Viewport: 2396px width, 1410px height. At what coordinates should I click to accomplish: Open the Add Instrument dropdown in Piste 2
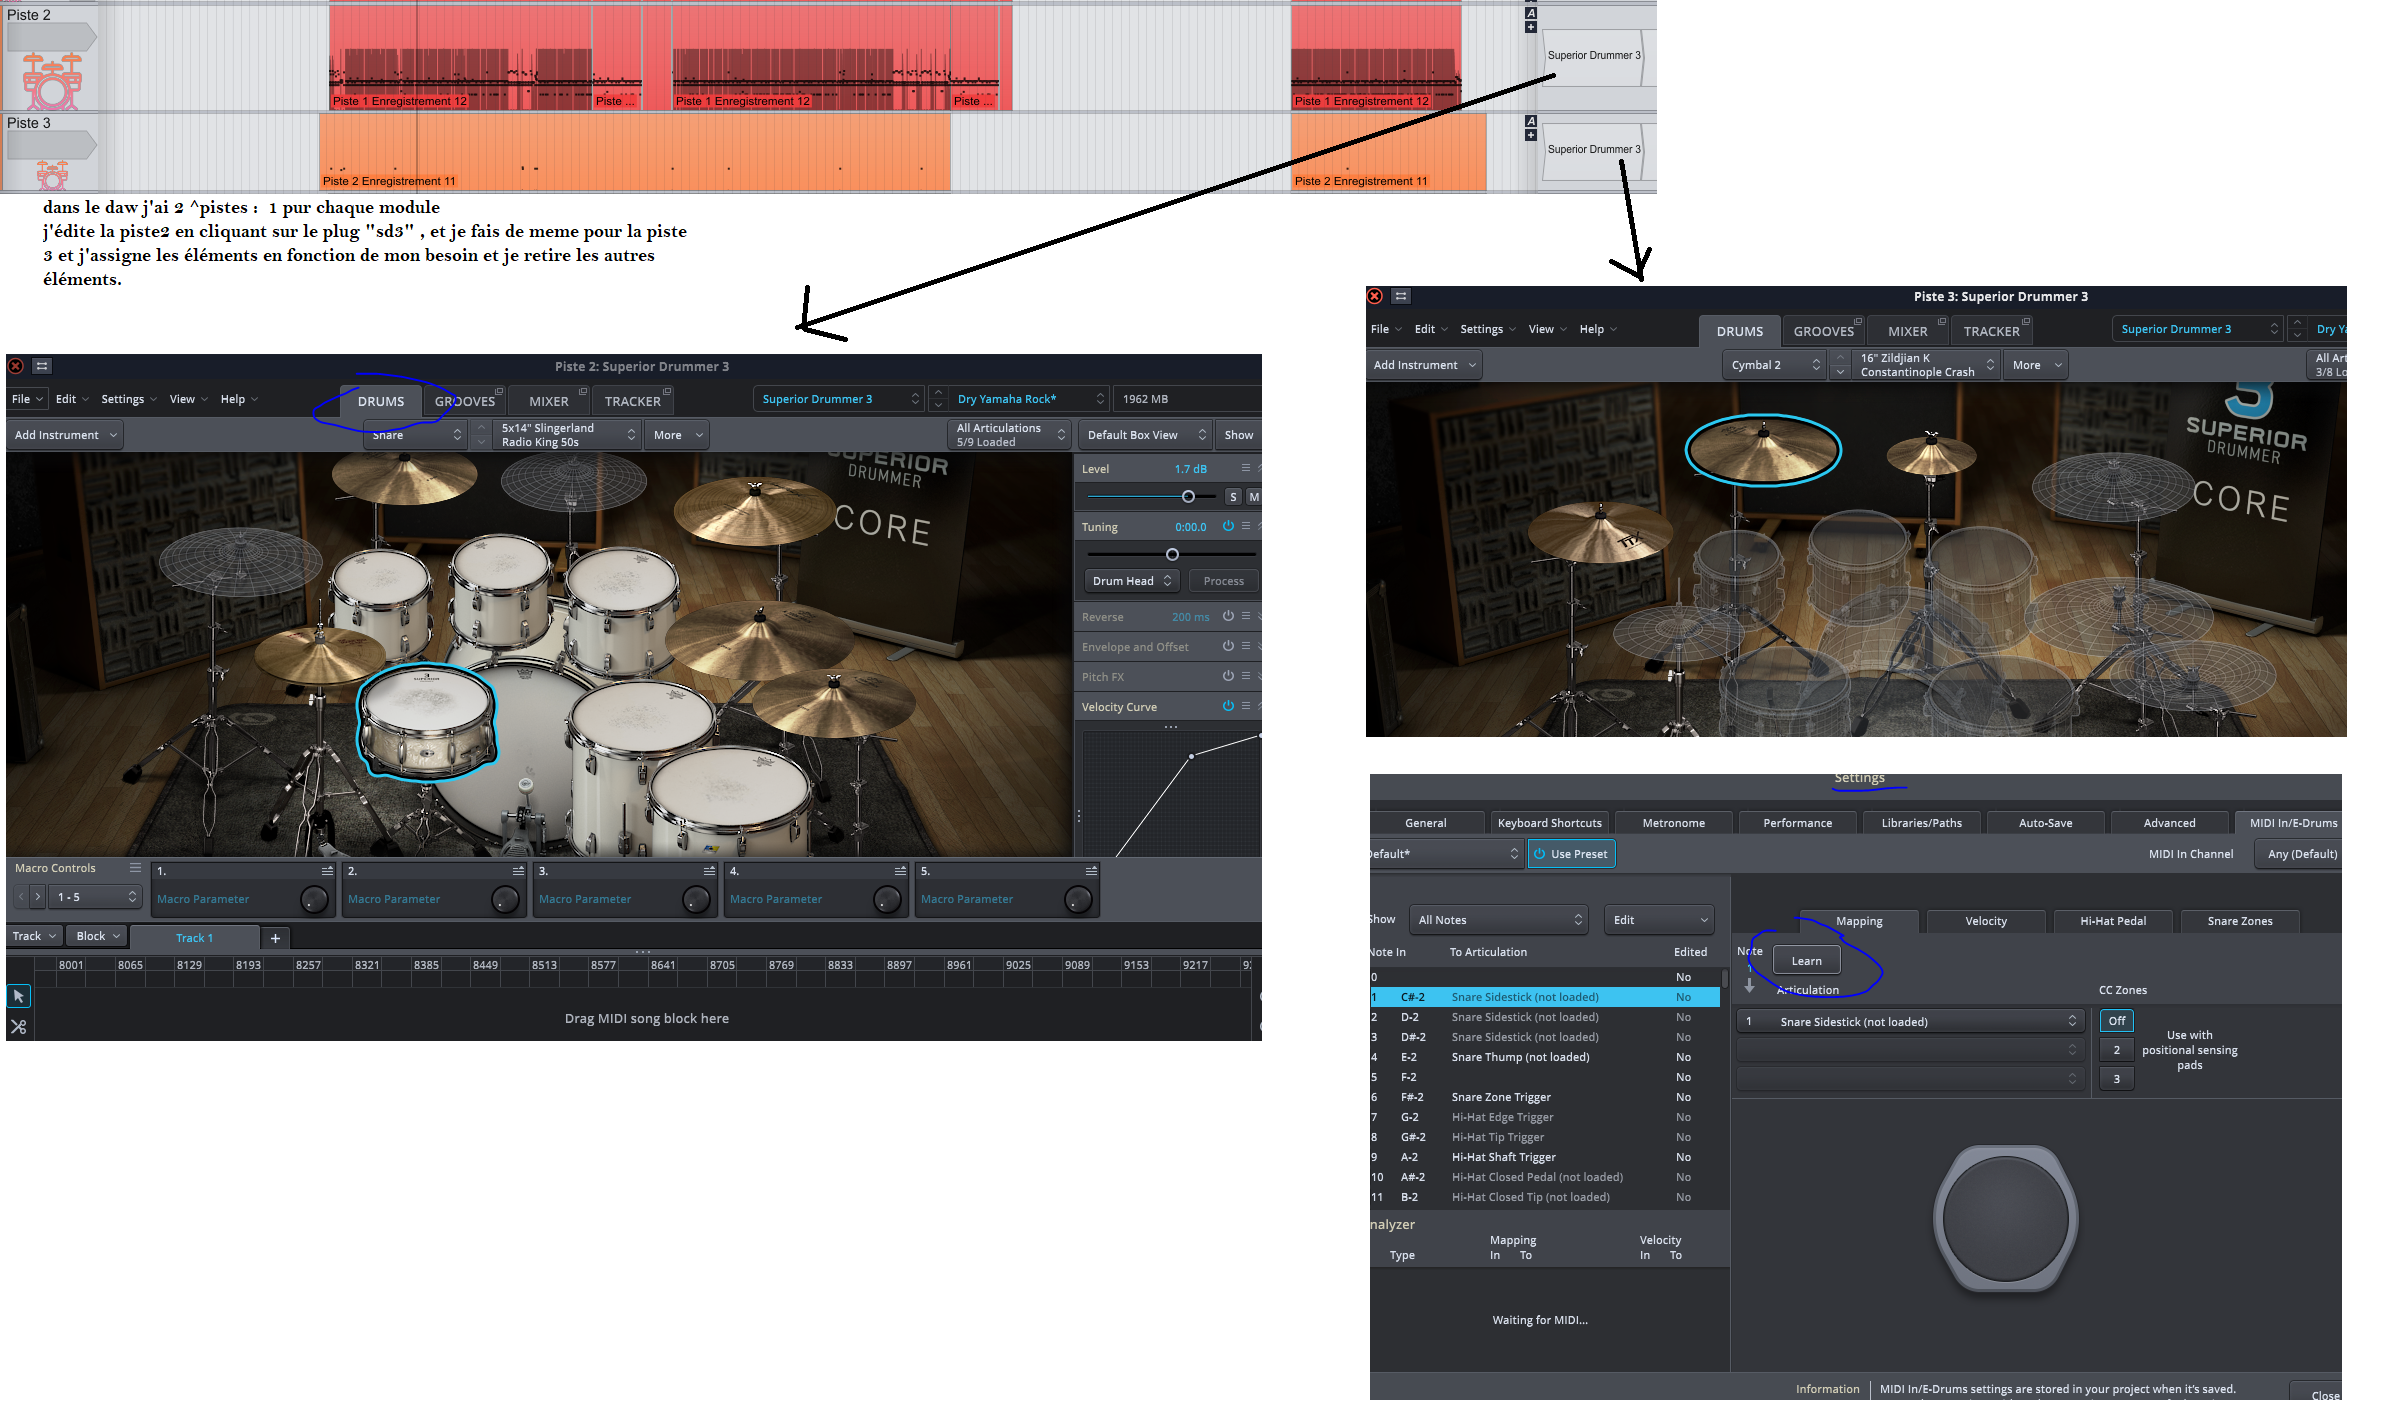pyautogui.click(x=66, y=435)
